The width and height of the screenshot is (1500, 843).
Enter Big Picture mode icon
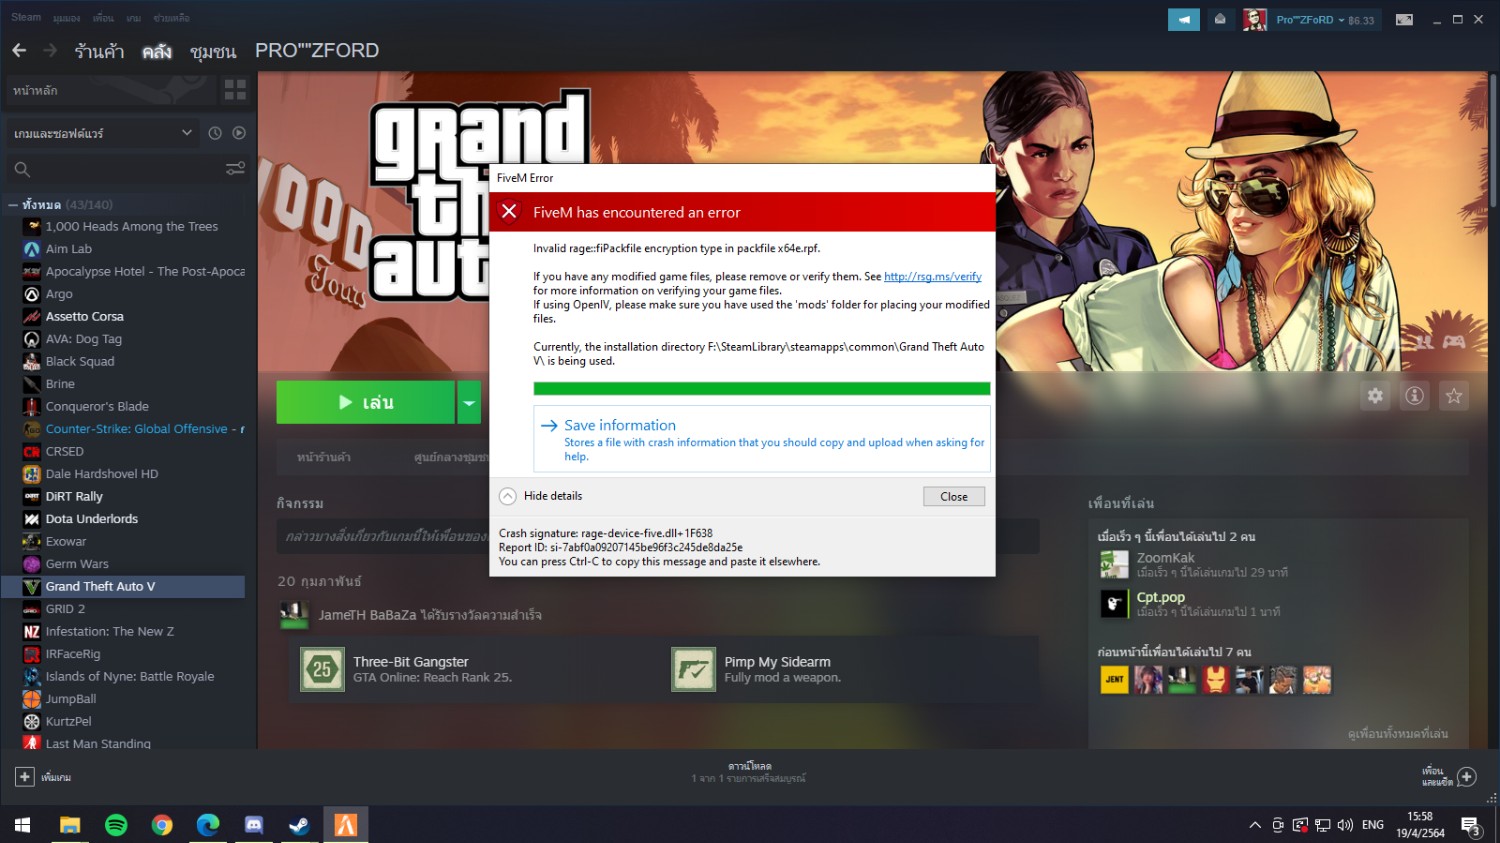coord(1404,19)
